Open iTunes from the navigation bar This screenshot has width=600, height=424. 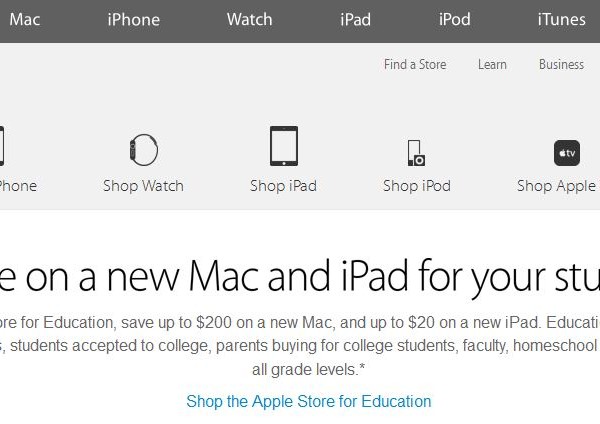561,20
